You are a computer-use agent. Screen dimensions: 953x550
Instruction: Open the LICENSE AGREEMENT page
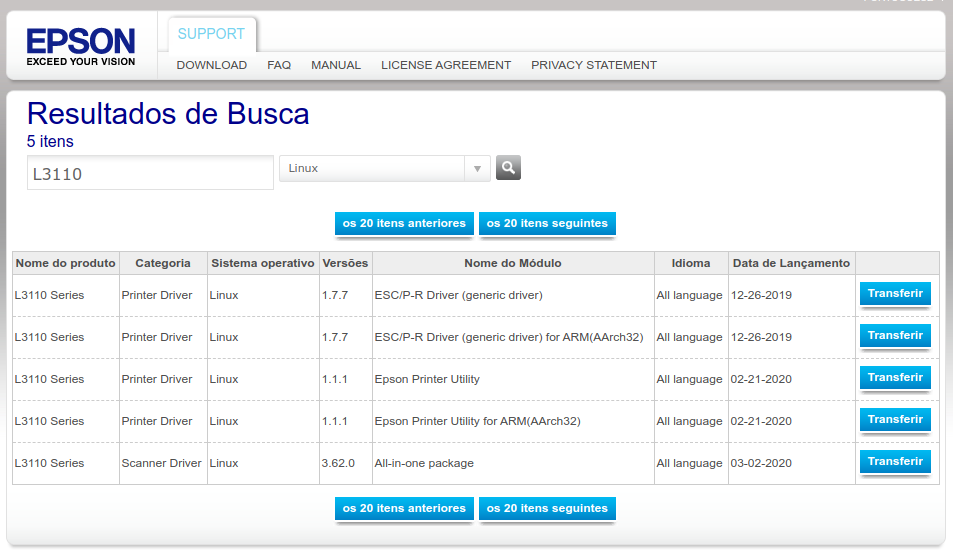(x=446, y=65)
